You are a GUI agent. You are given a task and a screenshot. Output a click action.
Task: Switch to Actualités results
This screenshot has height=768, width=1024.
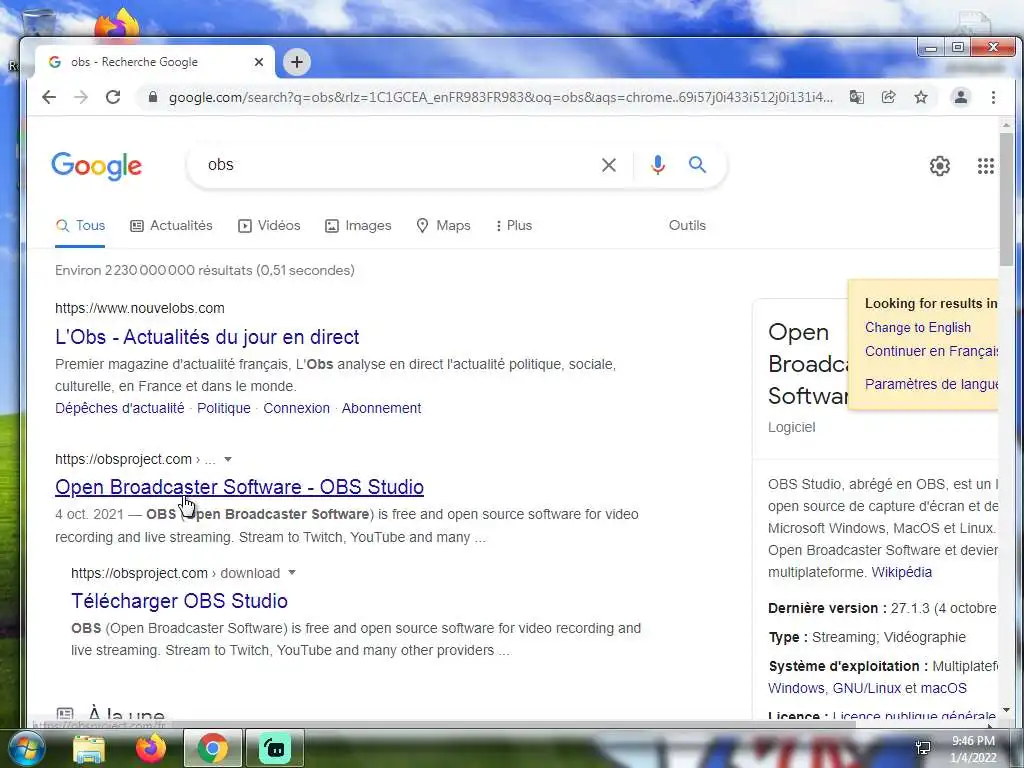172,225
